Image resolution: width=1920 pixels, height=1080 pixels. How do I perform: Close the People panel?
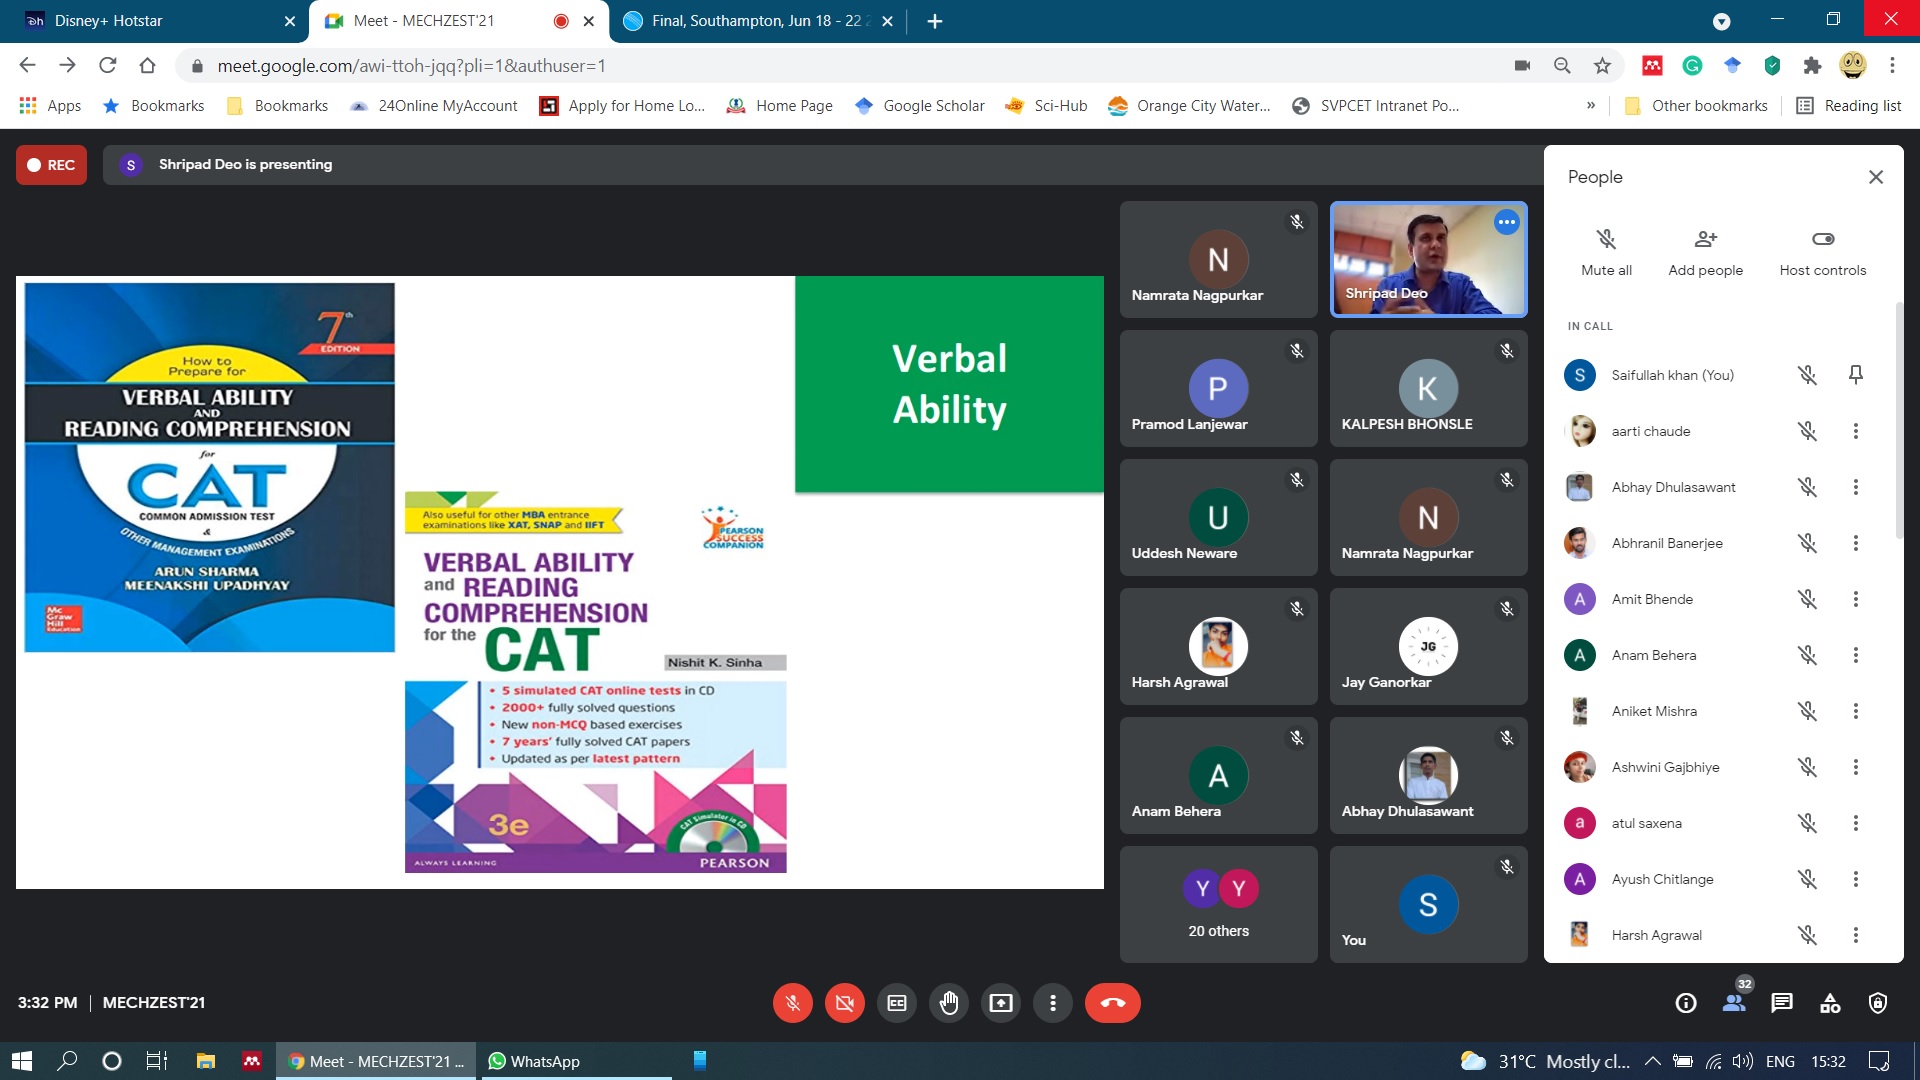(x=1876, y=177)
